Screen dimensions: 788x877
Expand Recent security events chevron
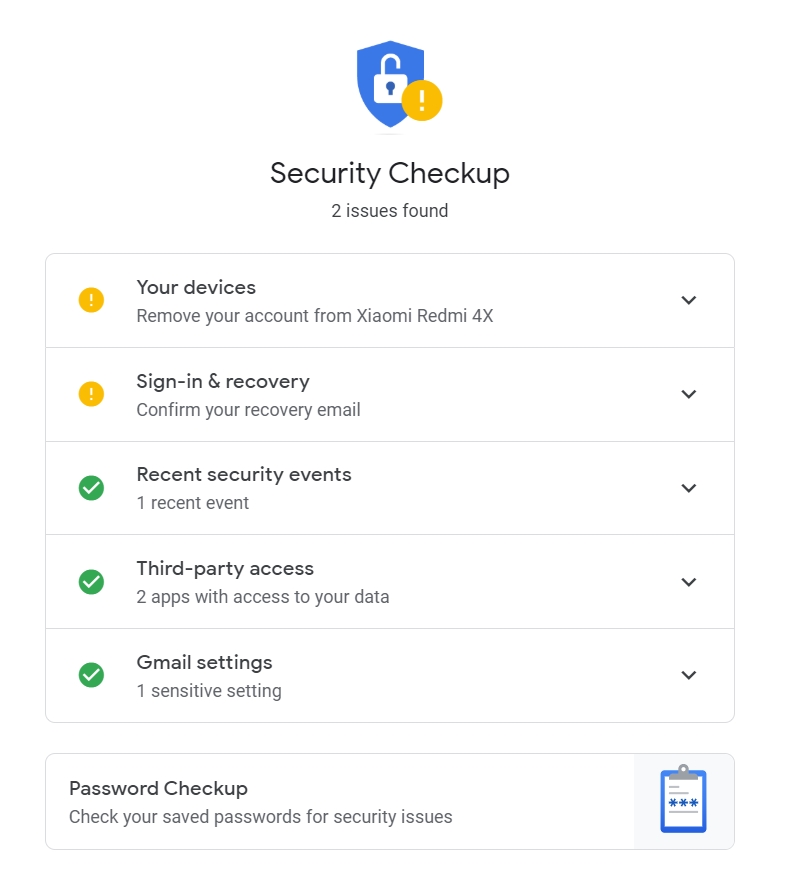tap(688, 488)
